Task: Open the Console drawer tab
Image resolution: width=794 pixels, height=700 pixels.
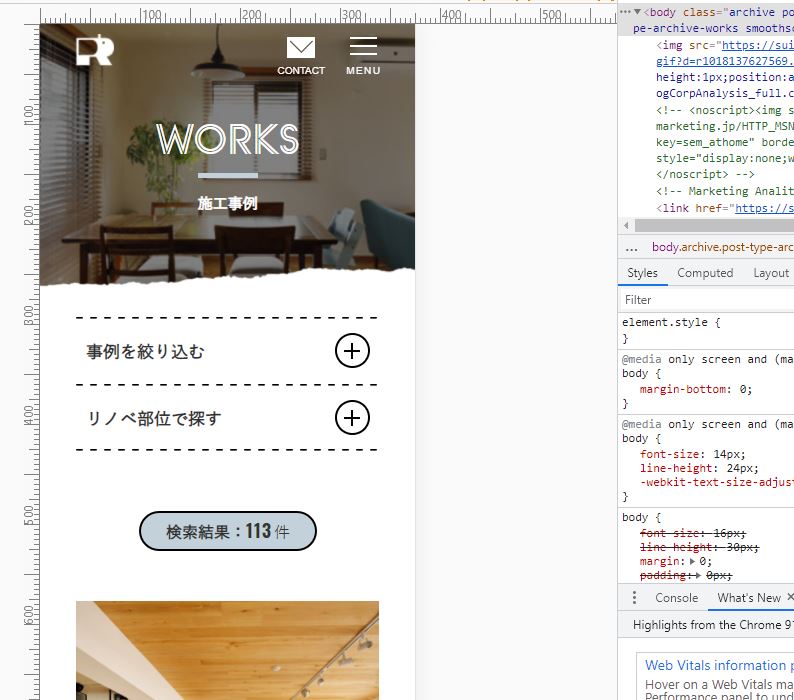Action: pos(677,598)
